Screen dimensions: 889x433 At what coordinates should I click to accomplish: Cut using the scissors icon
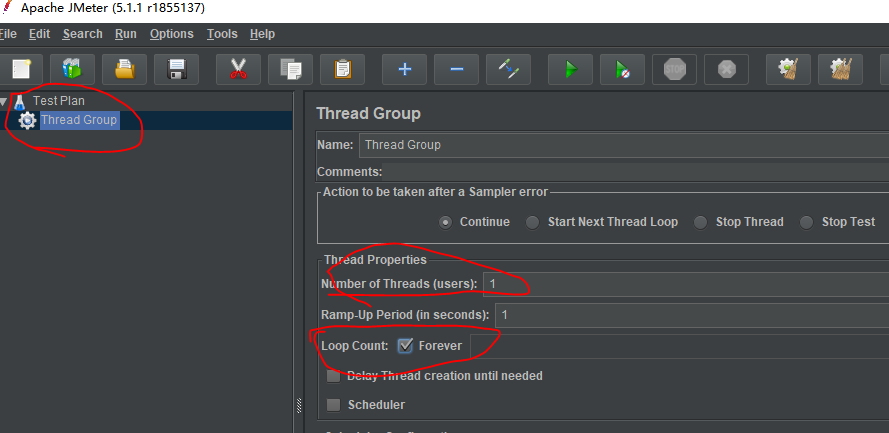point(238,70)
